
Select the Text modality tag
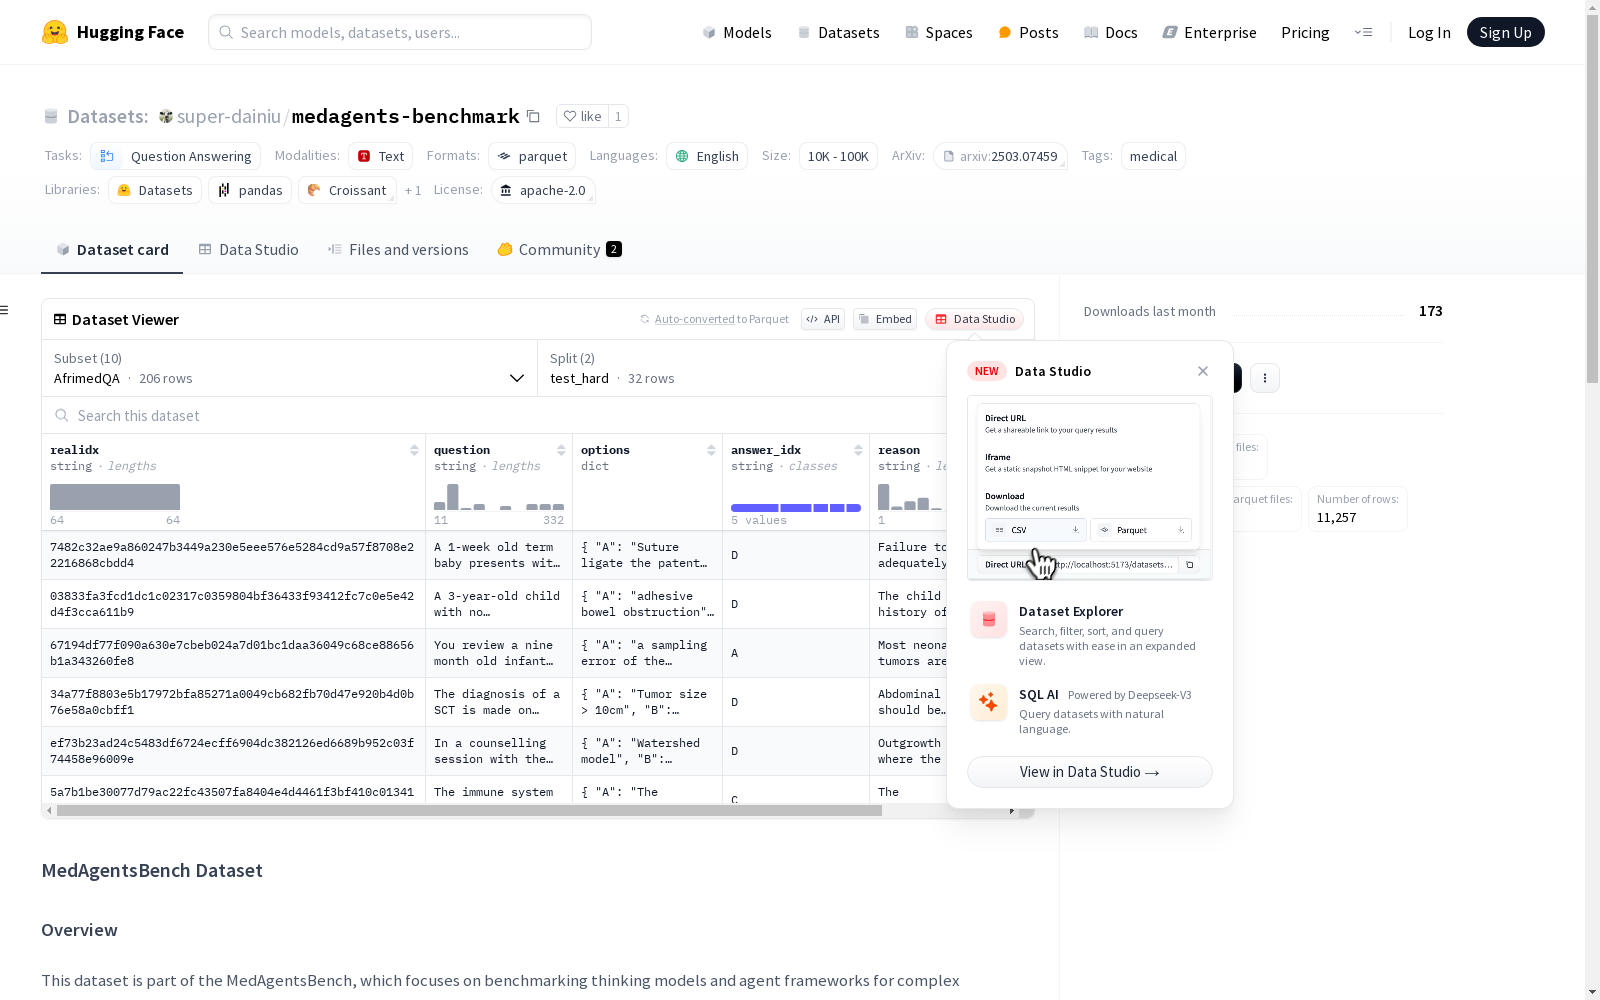click(x=380, y=156)
